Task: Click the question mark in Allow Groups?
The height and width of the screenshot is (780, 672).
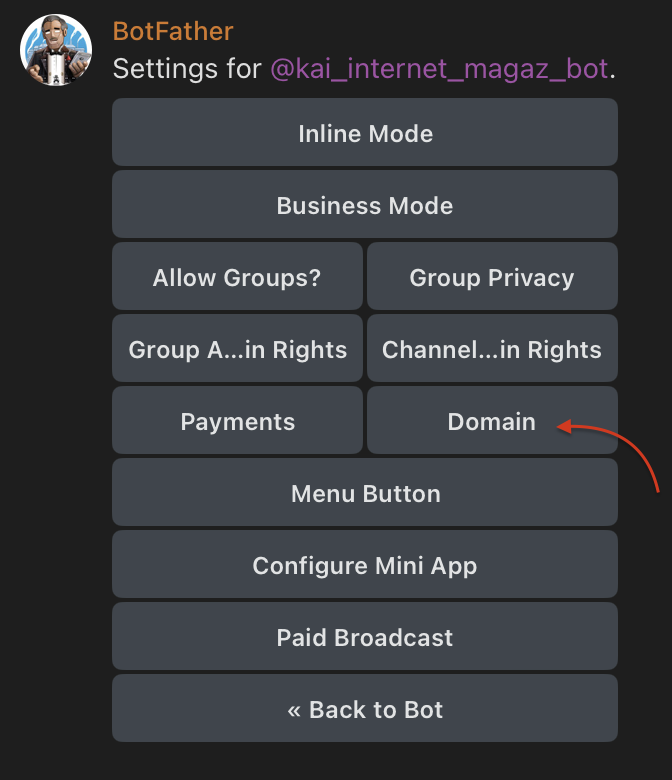Action: (x=315, y=277)
